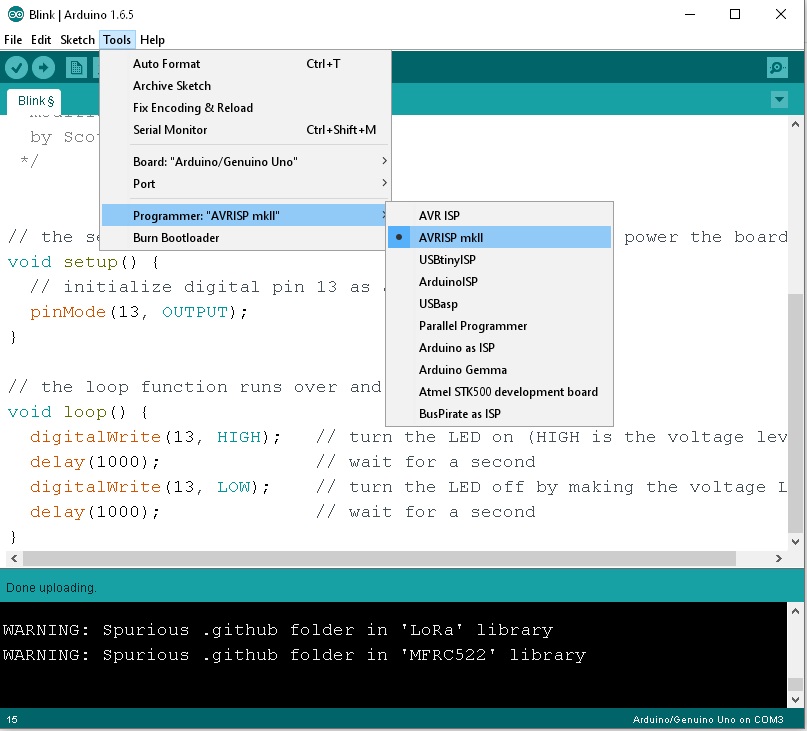The image size is (807, 731).
Task: Click Programmer: "AVRISP mkII" menu item
Action: 245,216
